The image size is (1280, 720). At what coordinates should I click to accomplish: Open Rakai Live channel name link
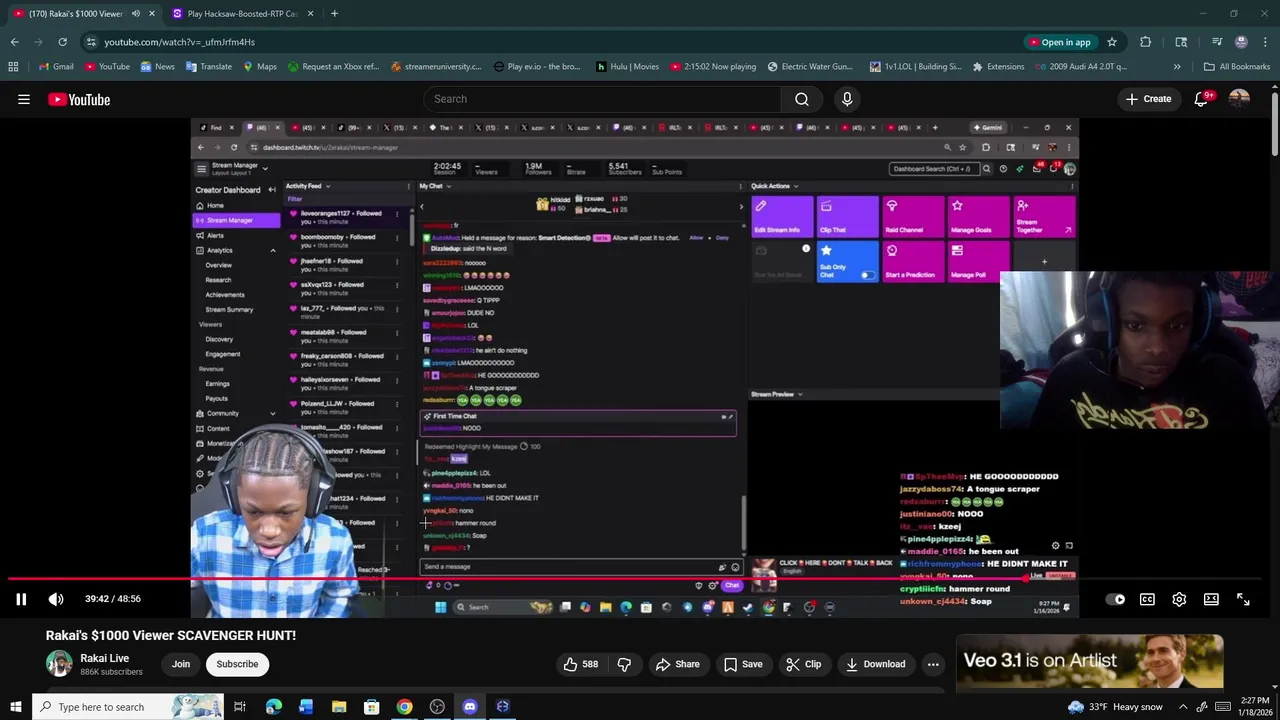(x=104, y=658)
